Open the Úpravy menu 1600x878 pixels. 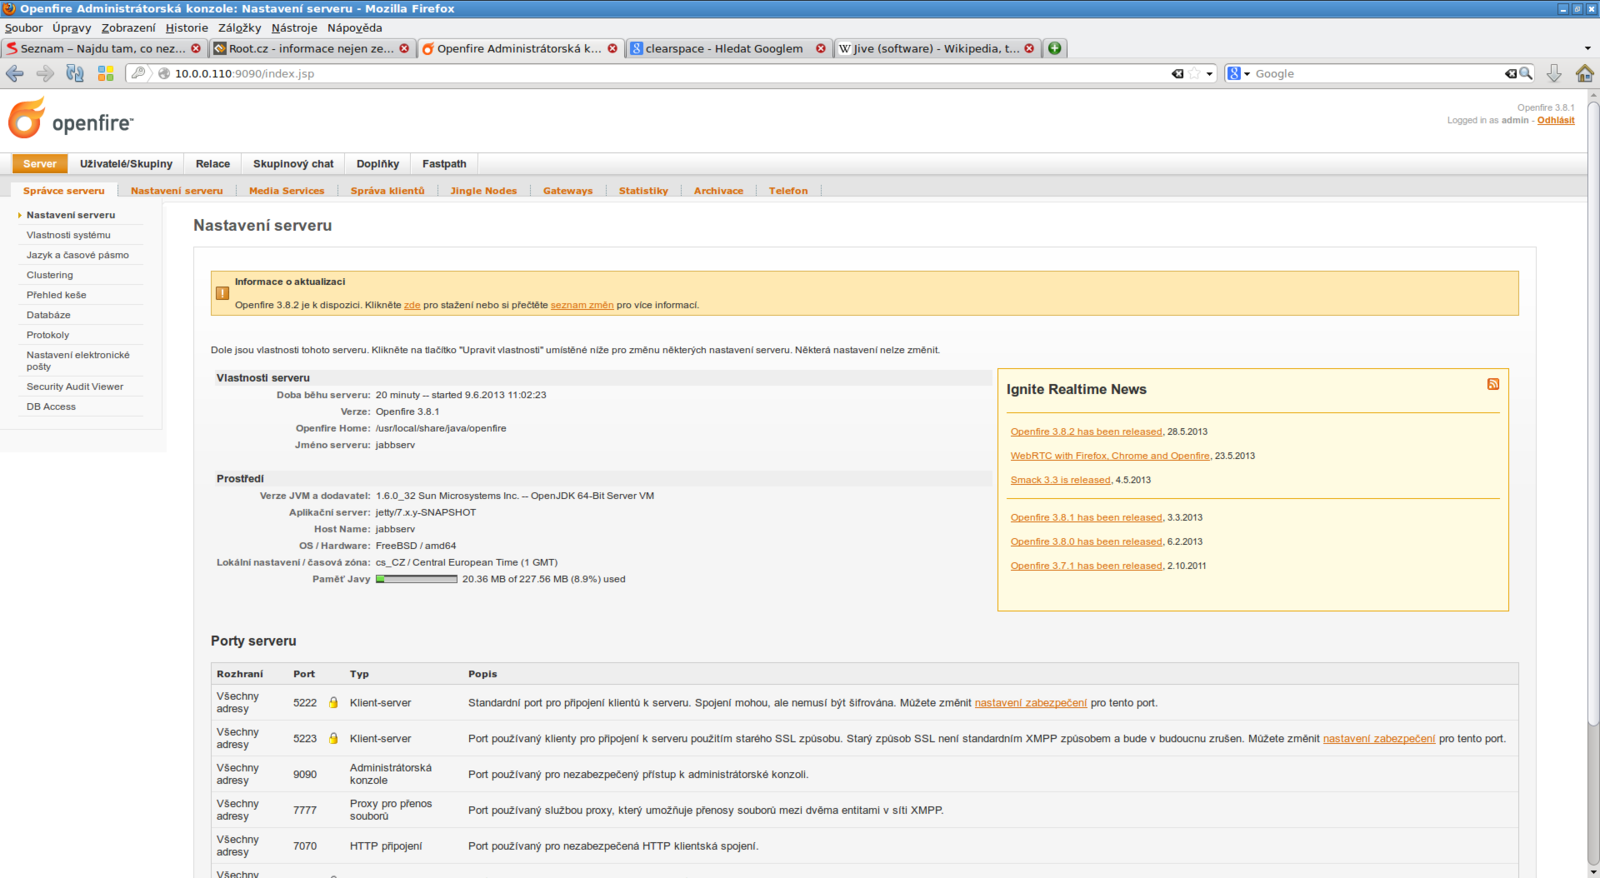pos(72,28)
